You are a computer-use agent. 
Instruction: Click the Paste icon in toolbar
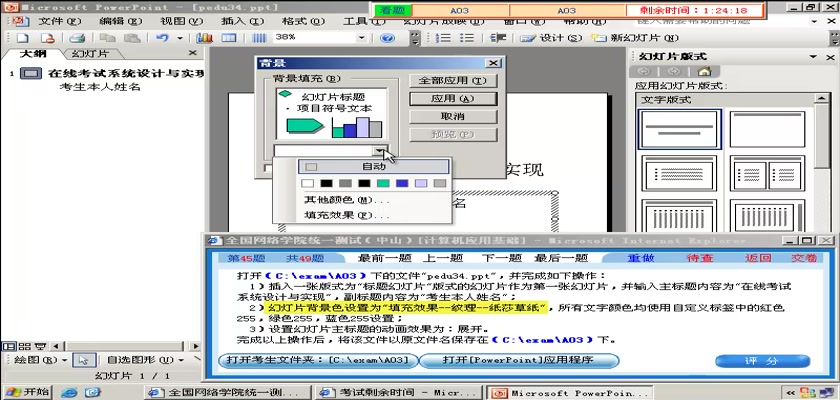132,38
